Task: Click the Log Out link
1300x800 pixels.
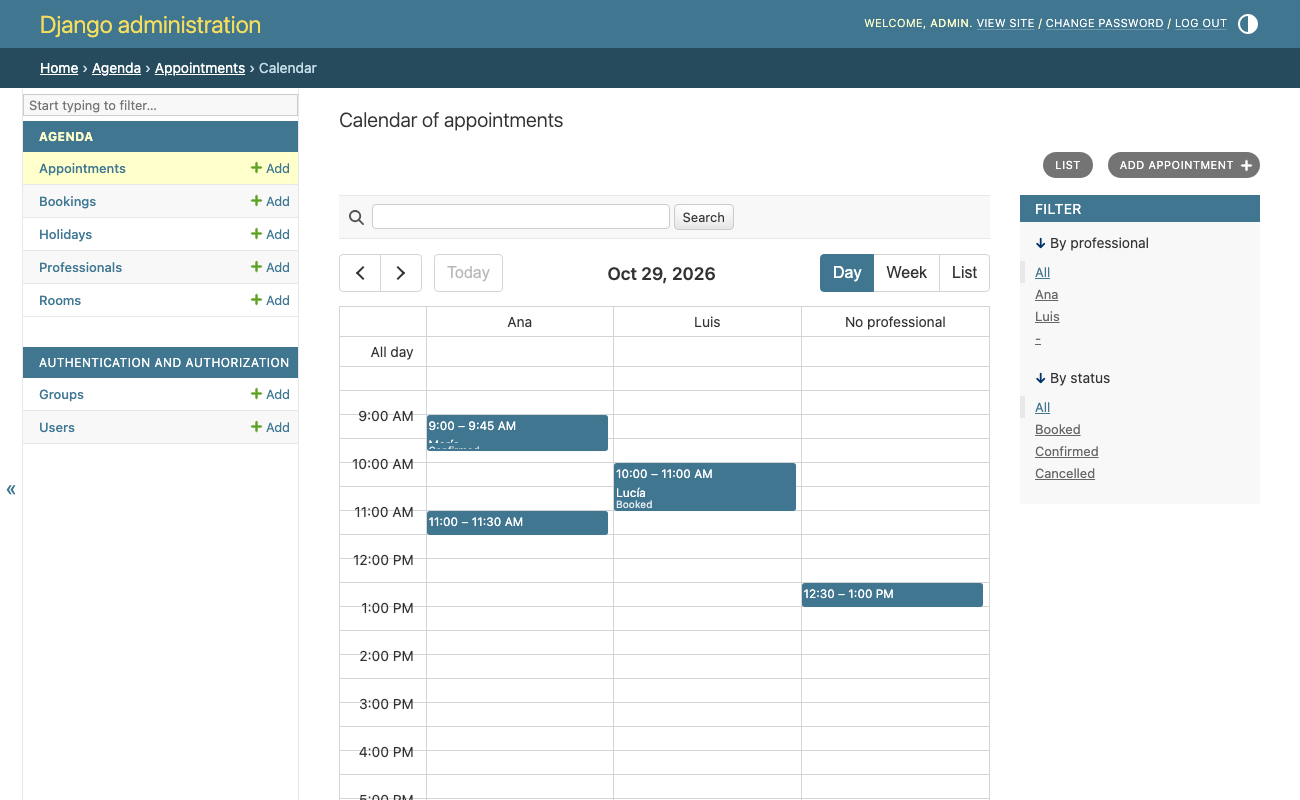Action: click(x=1201, y=23)
